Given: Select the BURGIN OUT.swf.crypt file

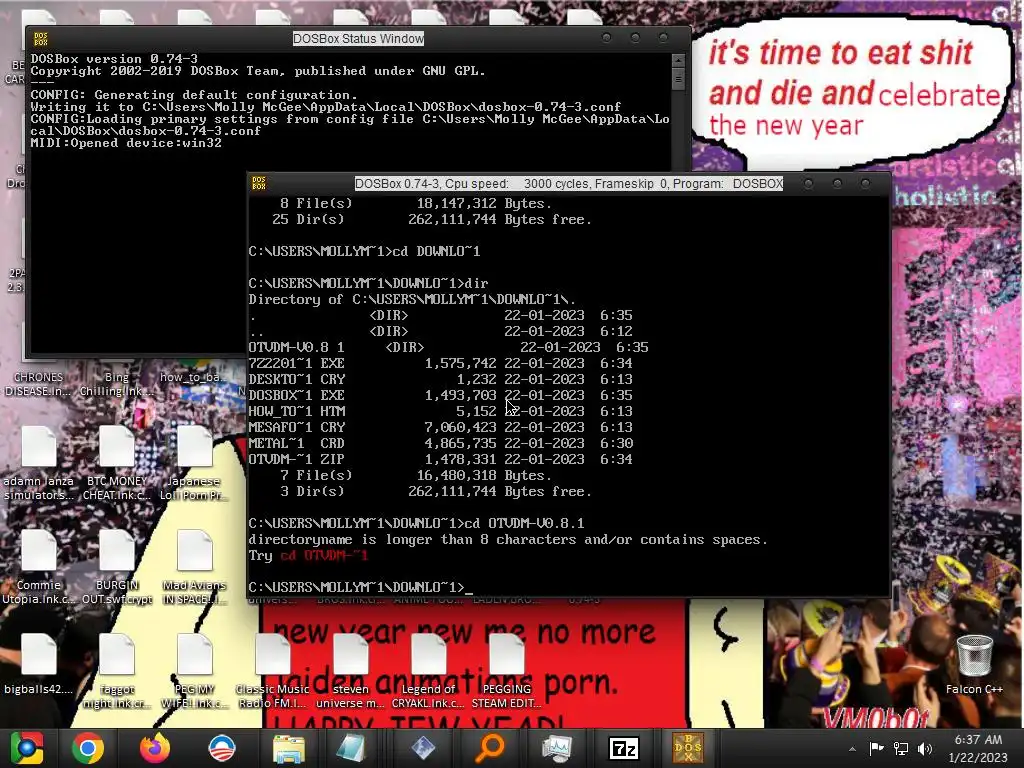Looking at the screenshot, I should (x=117, y=567).
